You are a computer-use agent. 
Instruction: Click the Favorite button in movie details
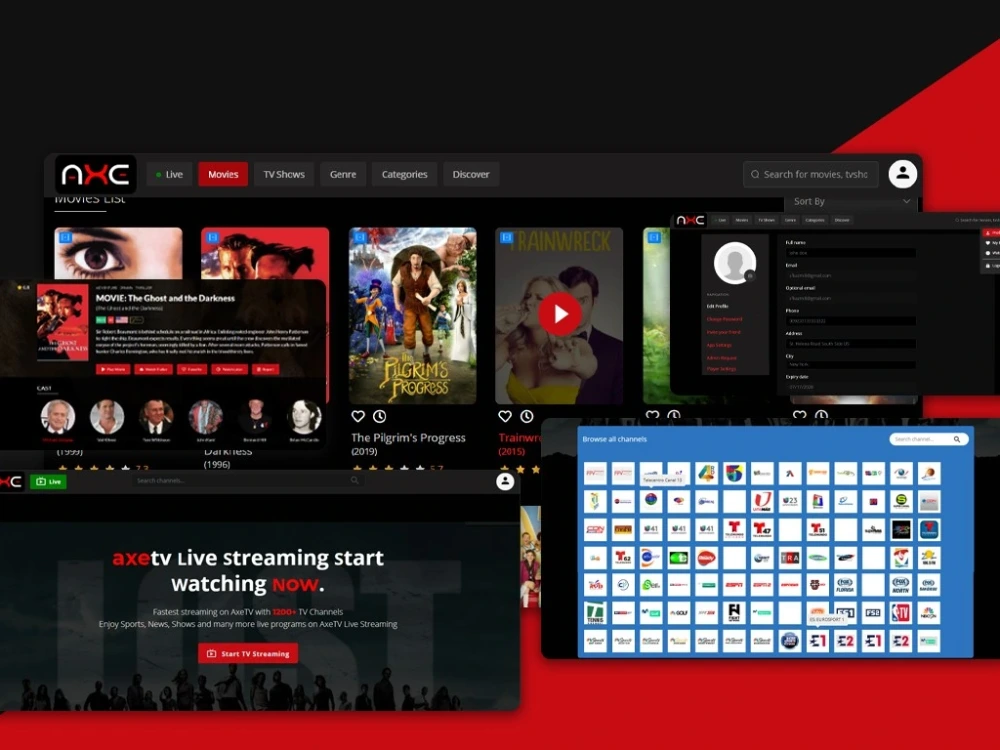click(x=192, y=369)
